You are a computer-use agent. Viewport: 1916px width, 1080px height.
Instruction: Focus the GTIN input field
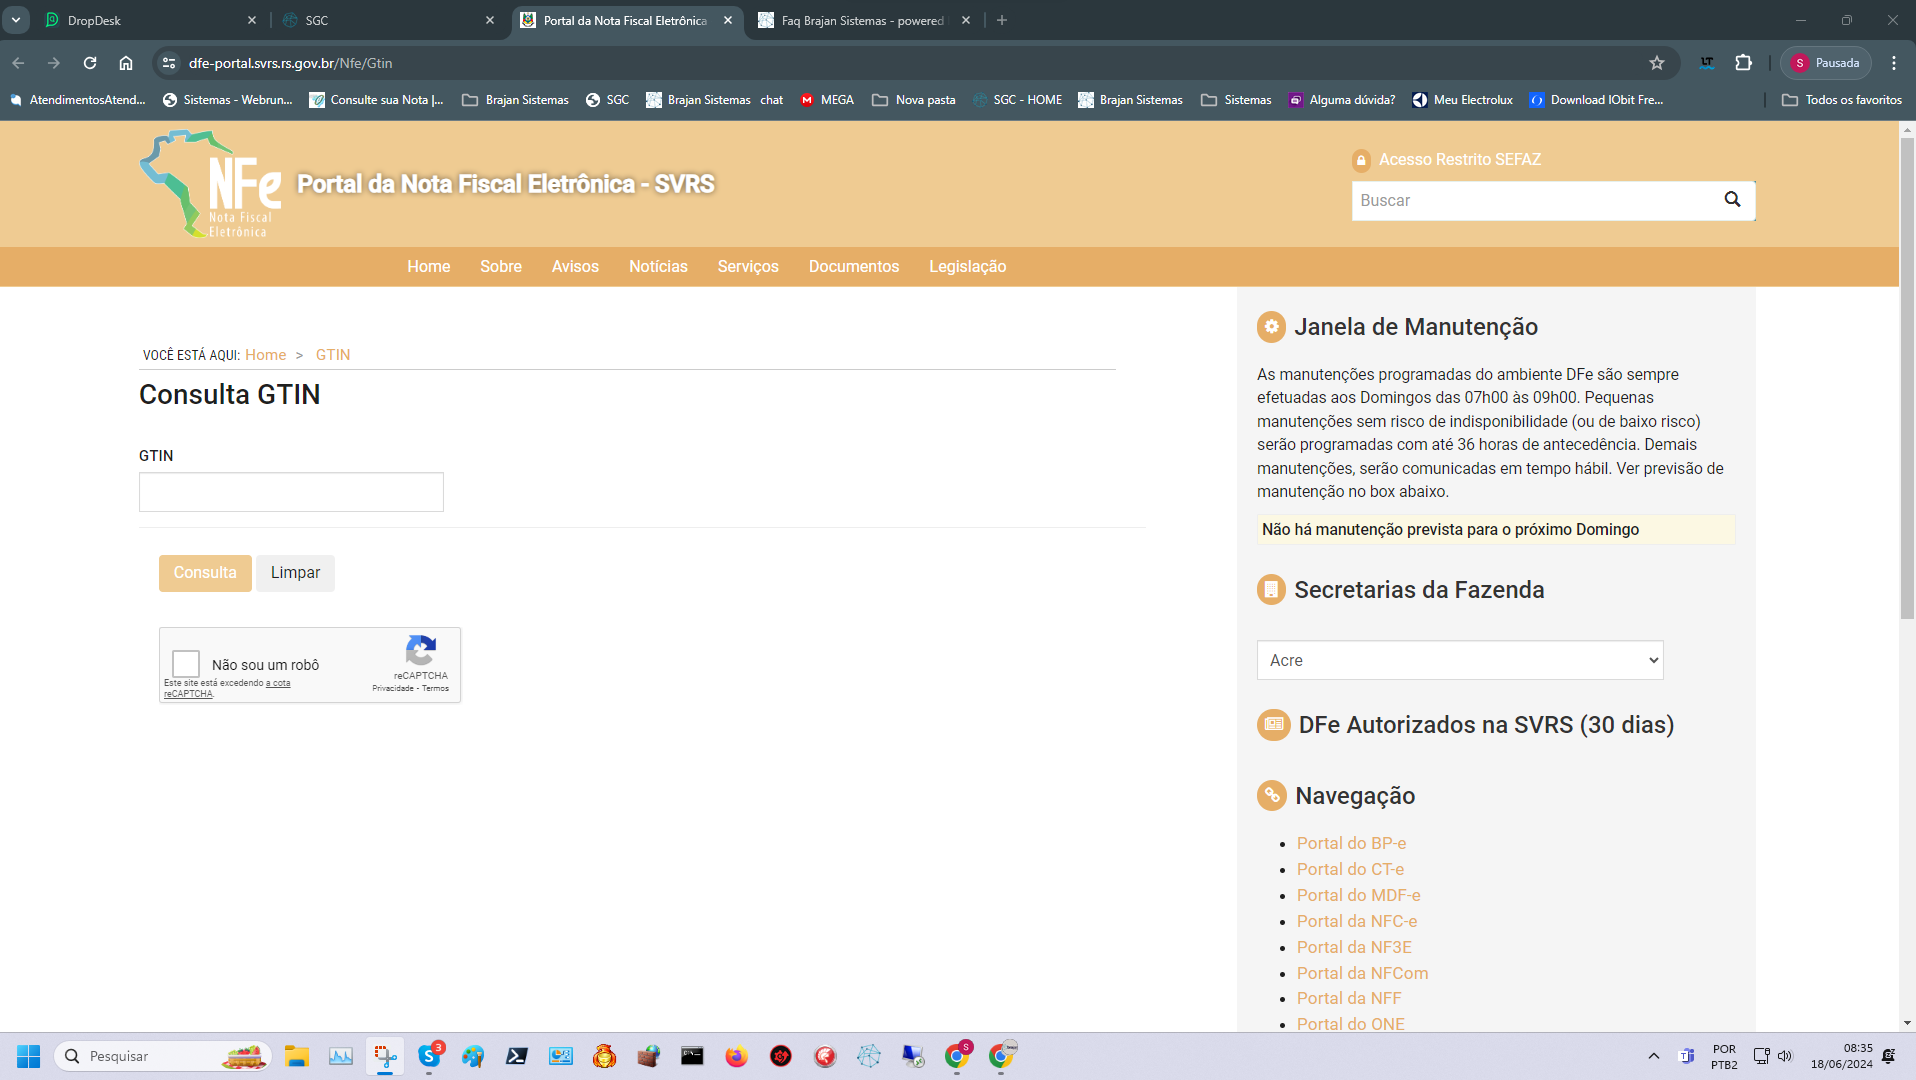coord(291,492)
